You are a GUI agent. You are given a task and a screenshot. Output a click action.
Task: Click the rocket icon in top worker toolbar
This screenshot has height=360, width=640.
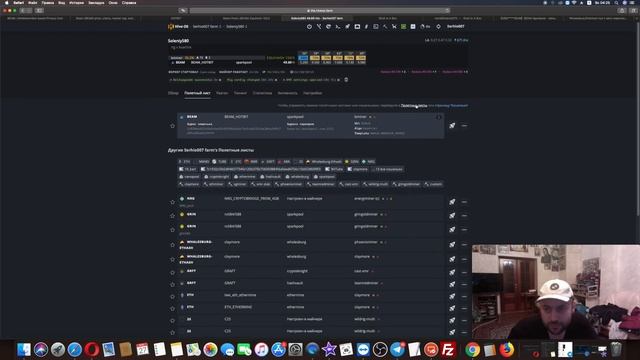tap(347, 27)
